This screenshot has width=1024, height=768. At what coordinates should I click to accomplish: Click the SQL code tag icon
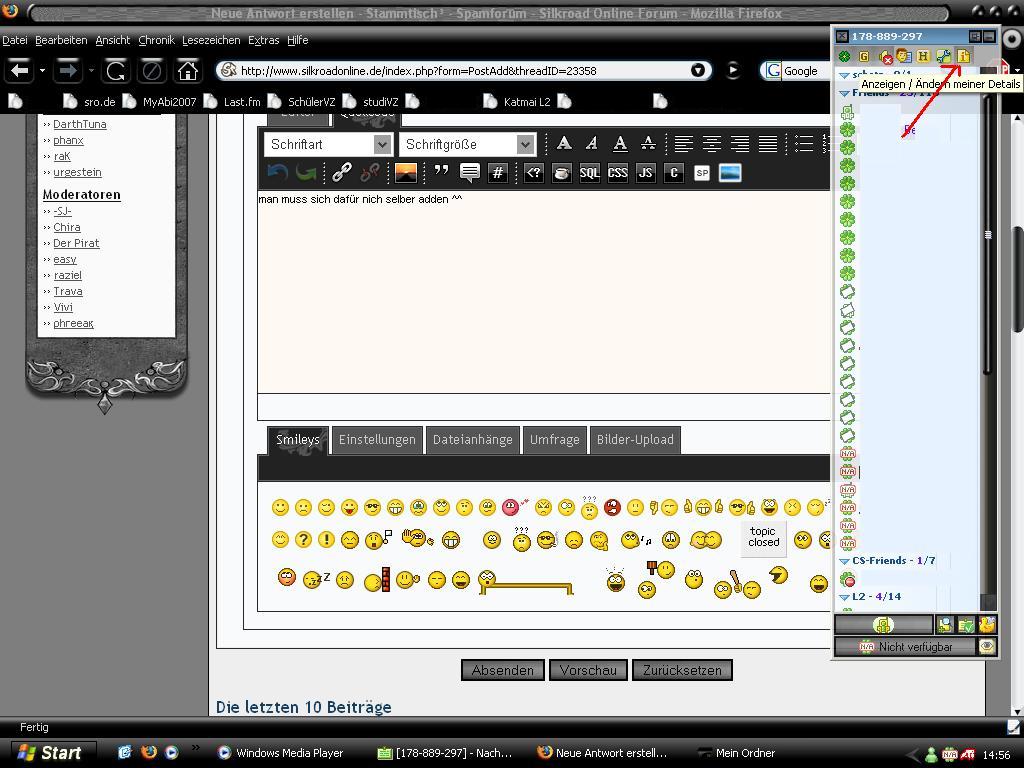589,173
